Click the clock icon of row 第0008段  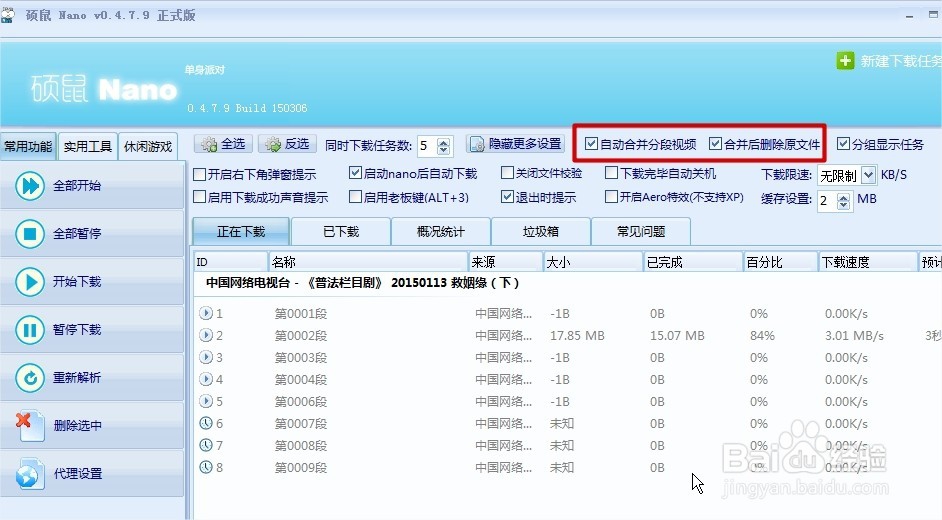click(x=206, y=445)
